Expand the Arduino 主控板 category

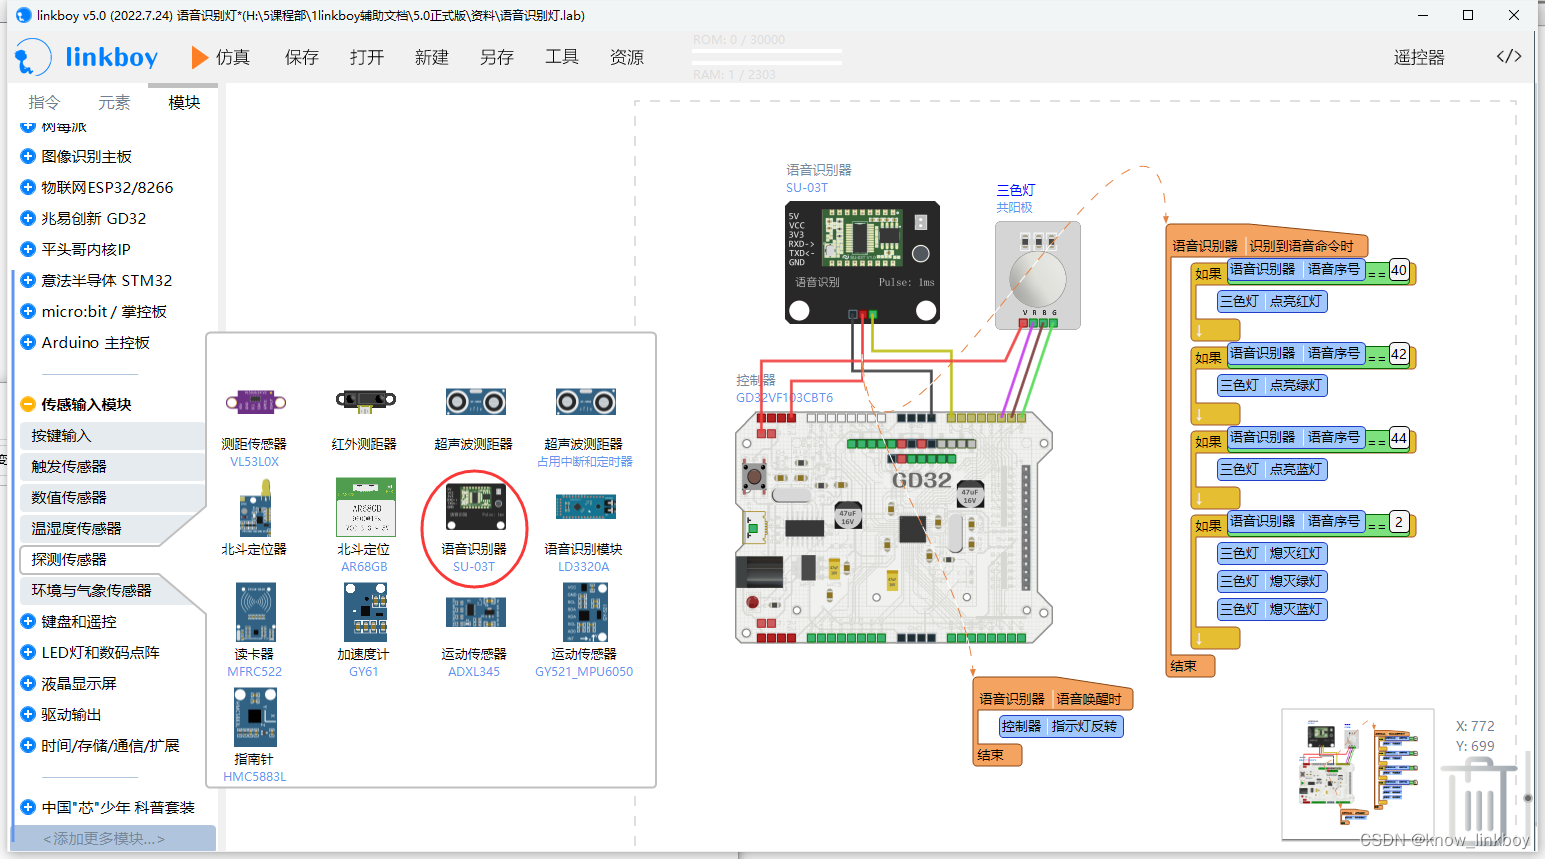click(x=95, y=342)
